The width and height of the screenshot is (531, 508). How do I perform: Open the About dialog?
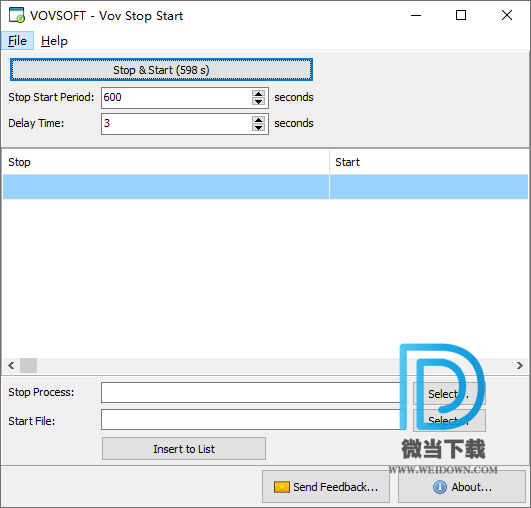pos(462,487)
